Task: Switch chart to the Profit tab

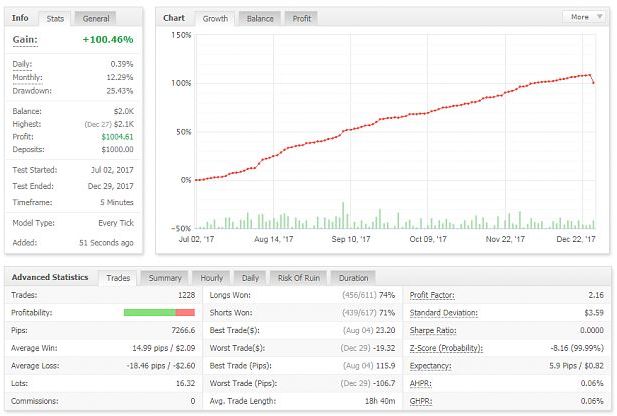Action: pyautogui.click(x=302, y=18)
